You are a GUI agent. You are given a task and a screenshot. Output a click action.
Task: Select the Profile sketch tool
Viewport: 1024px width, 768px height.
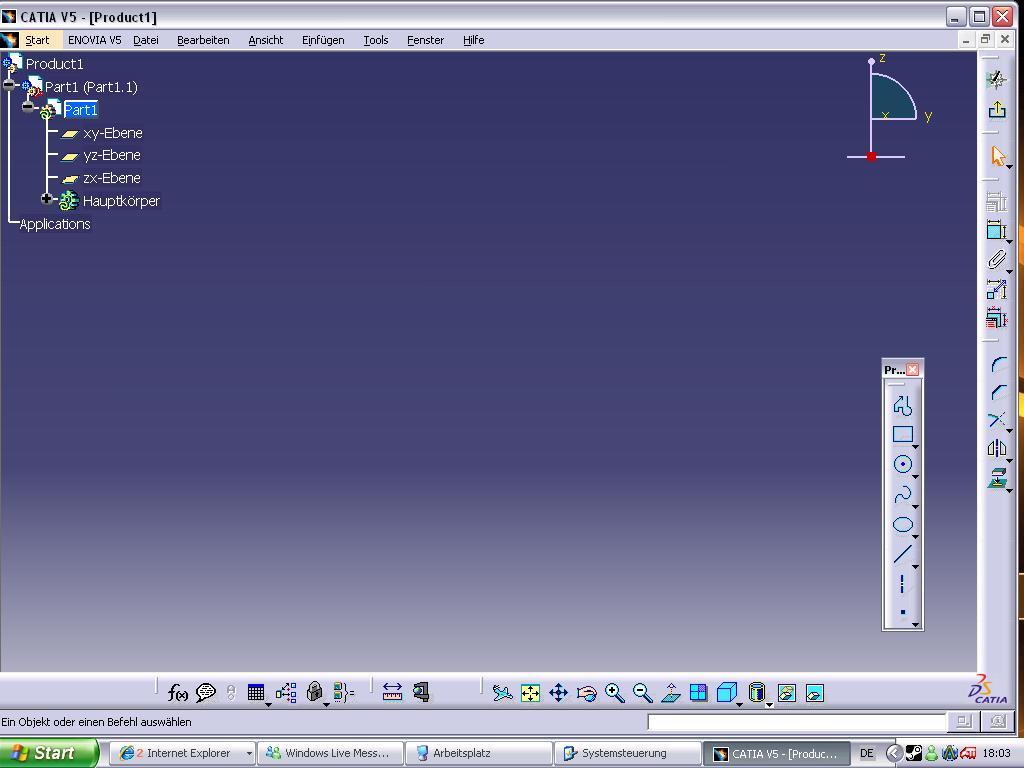(902, 406)
